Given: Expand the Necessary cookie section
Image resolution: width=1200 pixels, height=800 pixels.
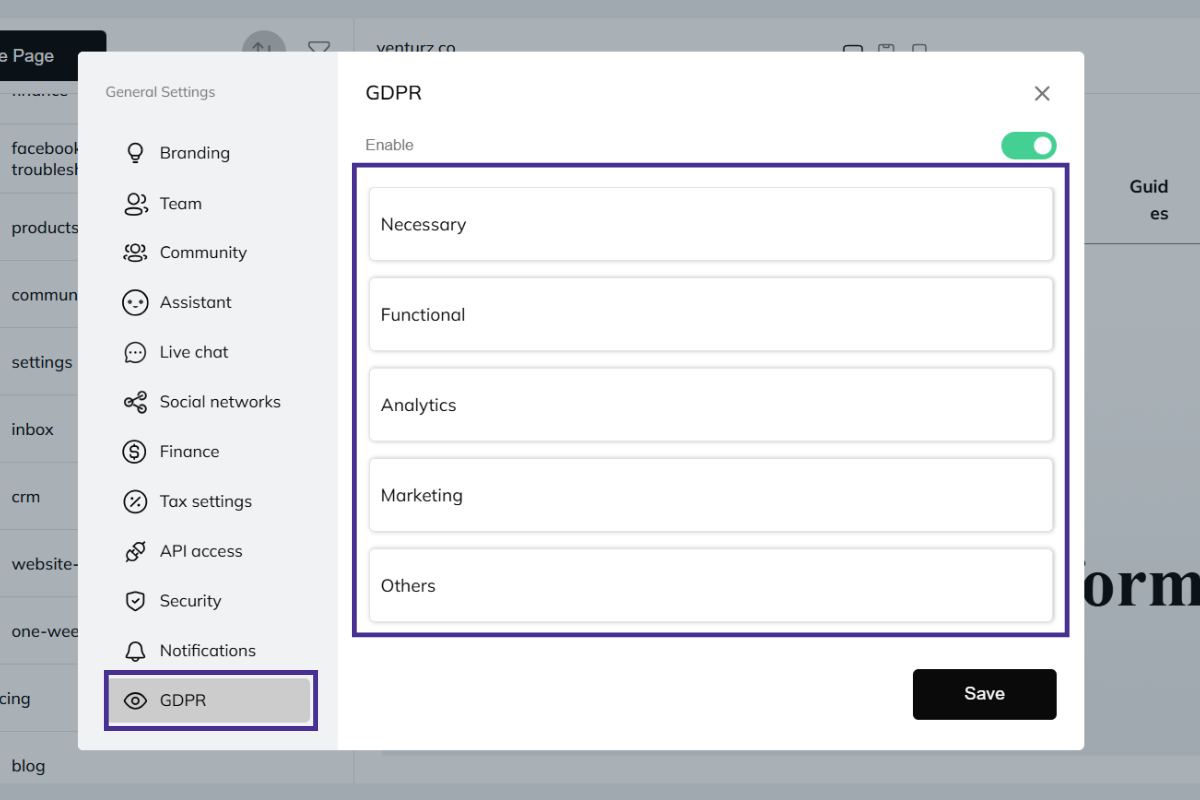Looking at the screenshot, I should (x=711, y=225).
